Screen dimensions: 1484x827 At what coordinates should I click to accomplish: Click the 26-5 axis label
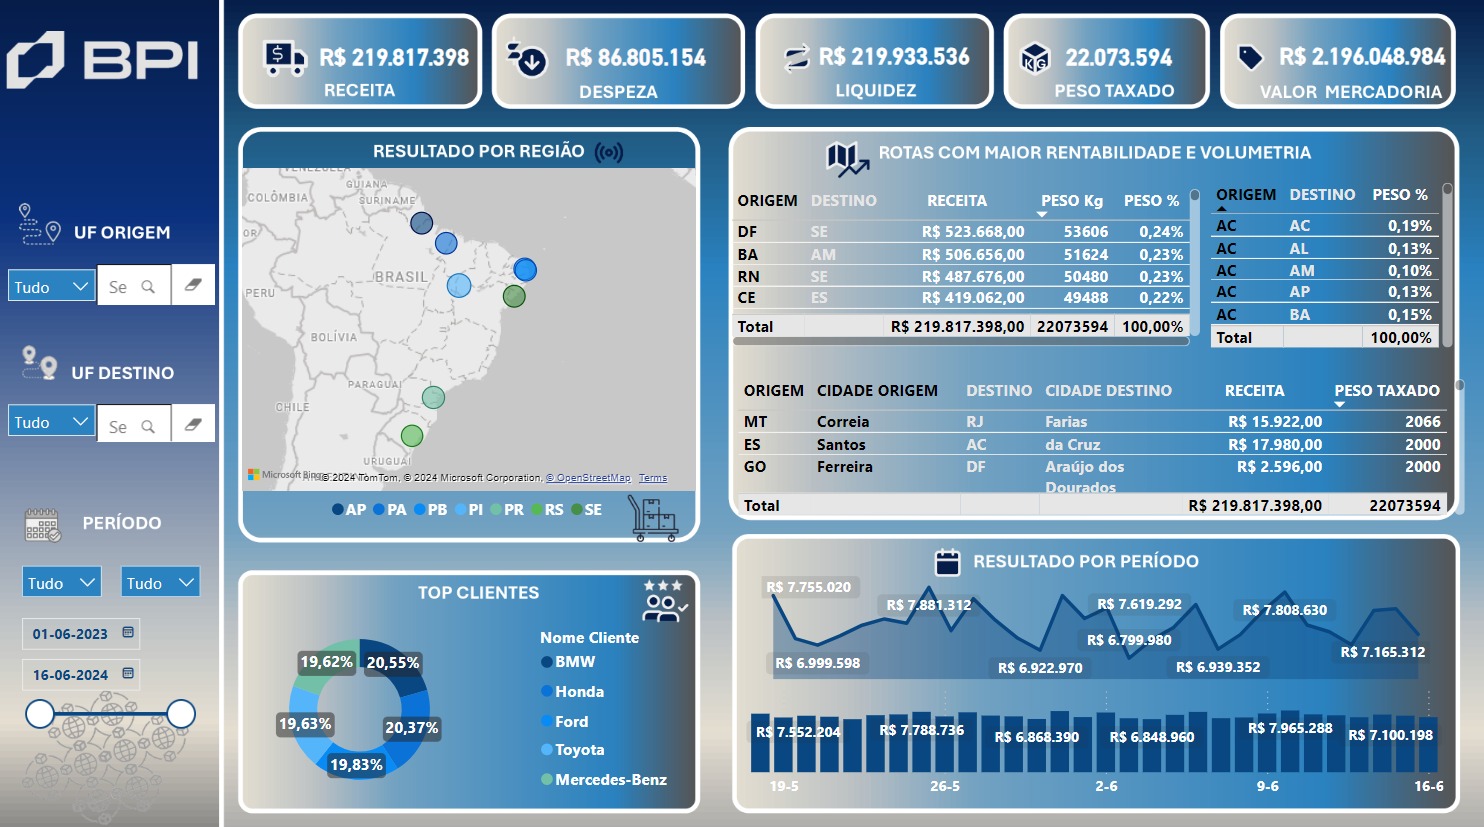[x=945, y=787]
